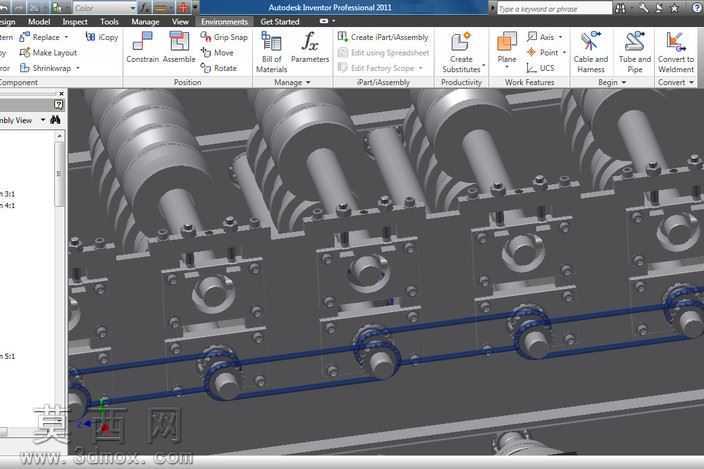Screen dimensions: 704x469
Task: Open the Shrinkwrap dropdown arrow
Action: pyautogui.click(x=78, y=68)
